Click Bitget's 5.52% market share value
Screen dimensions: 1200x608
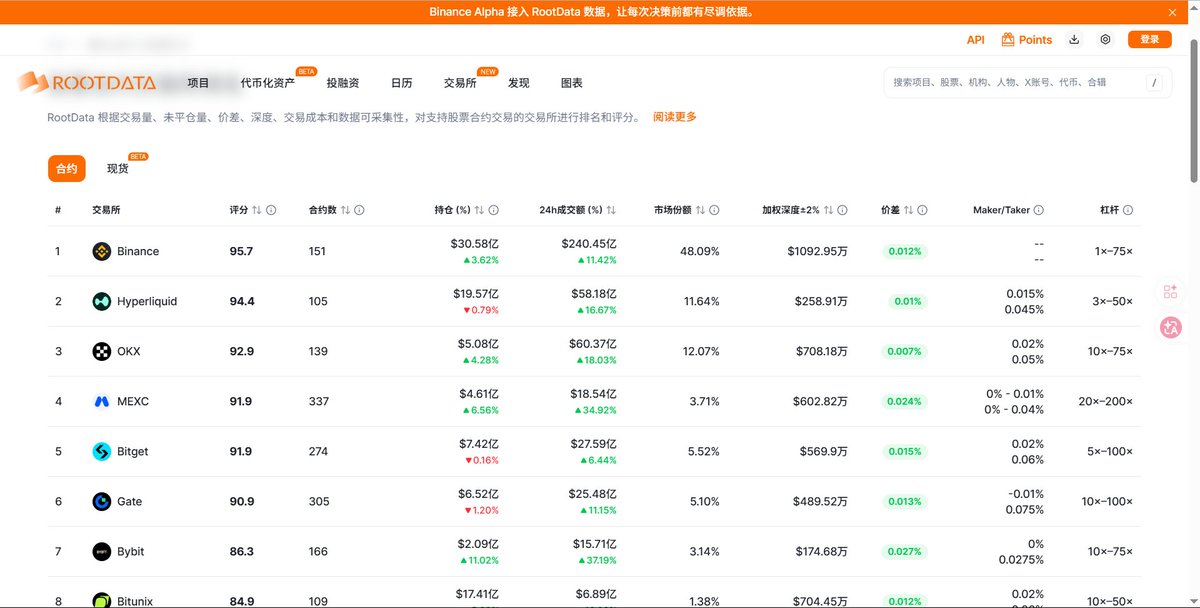point(704,451)
